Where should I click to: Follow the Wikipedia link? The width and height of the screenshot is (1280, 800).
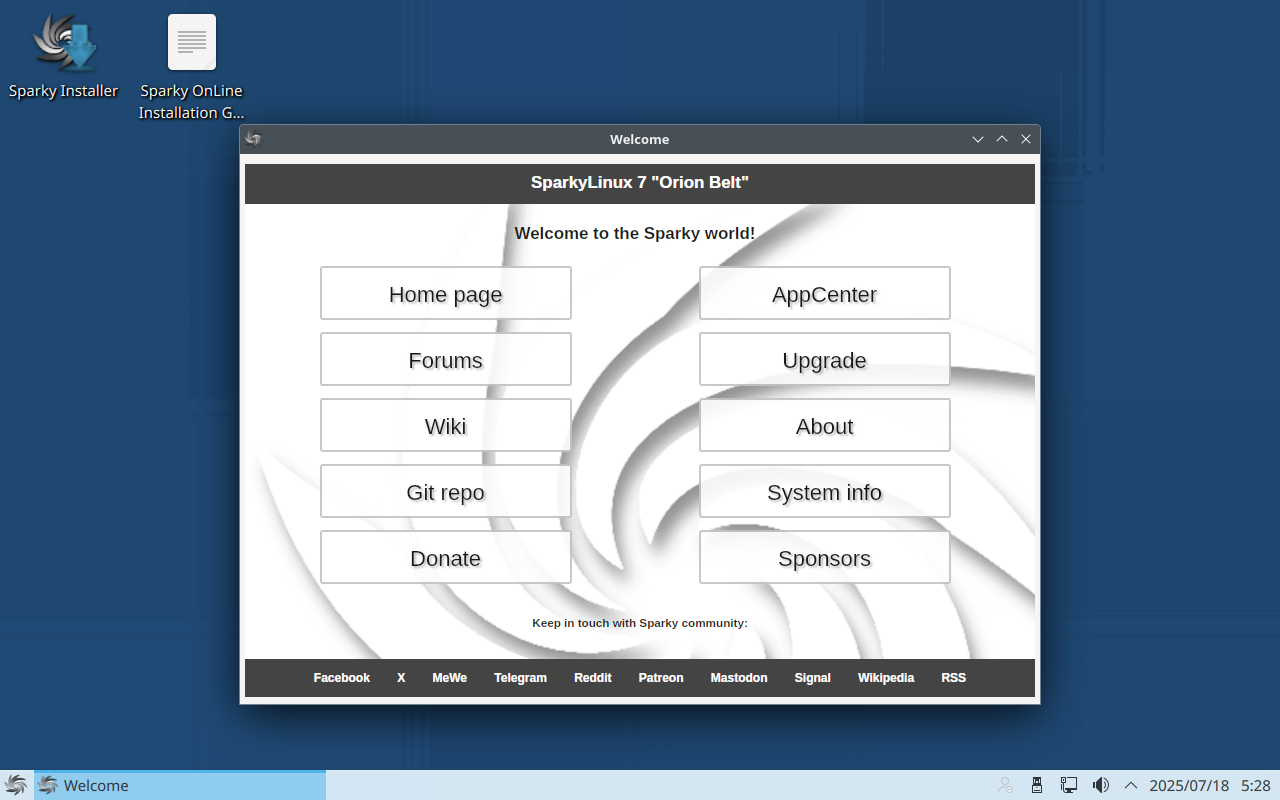click(886, 678)
